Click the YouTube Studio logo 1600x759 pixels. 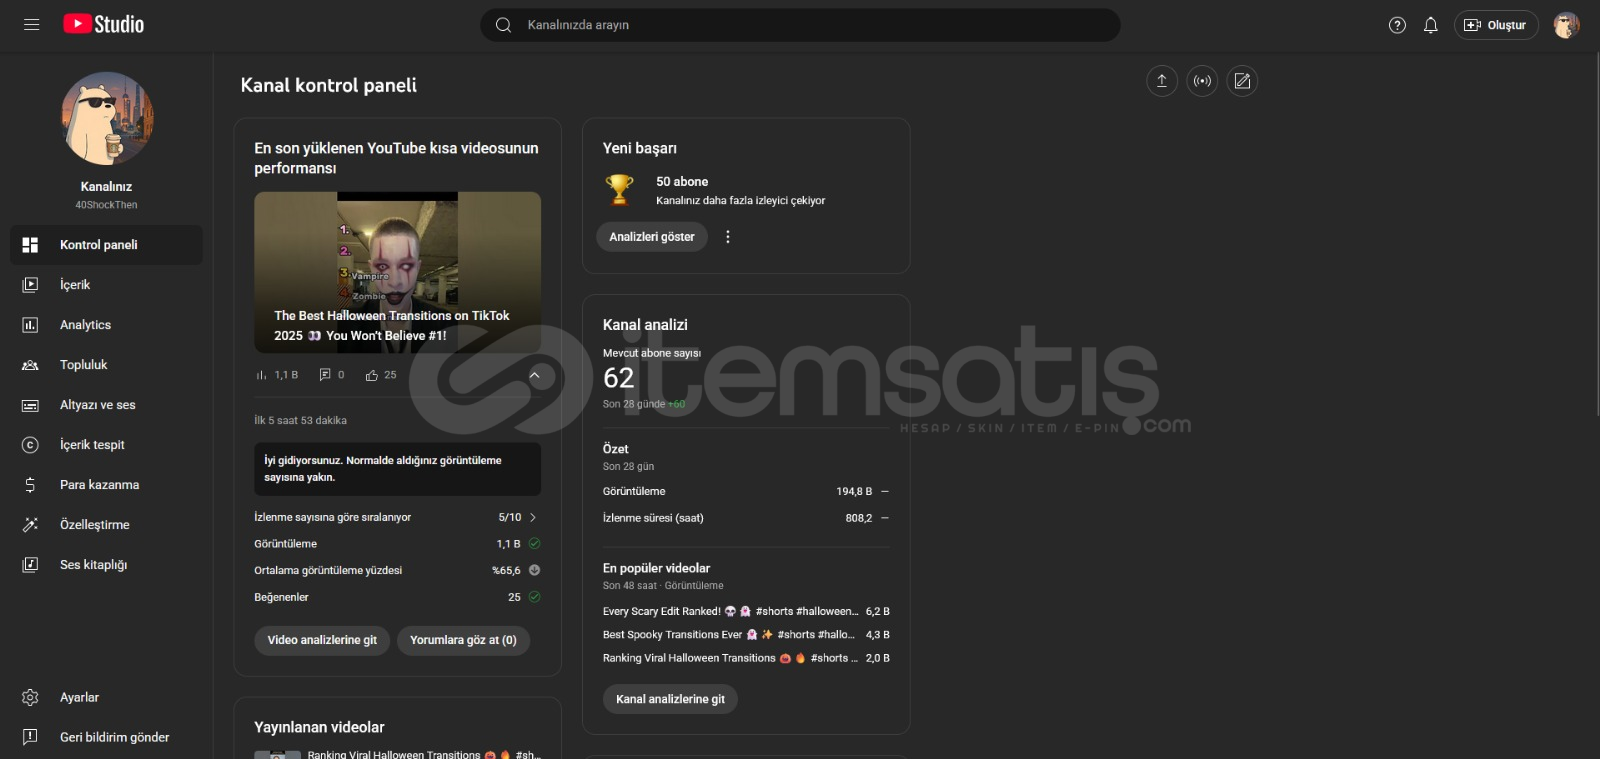pos(104,25)
